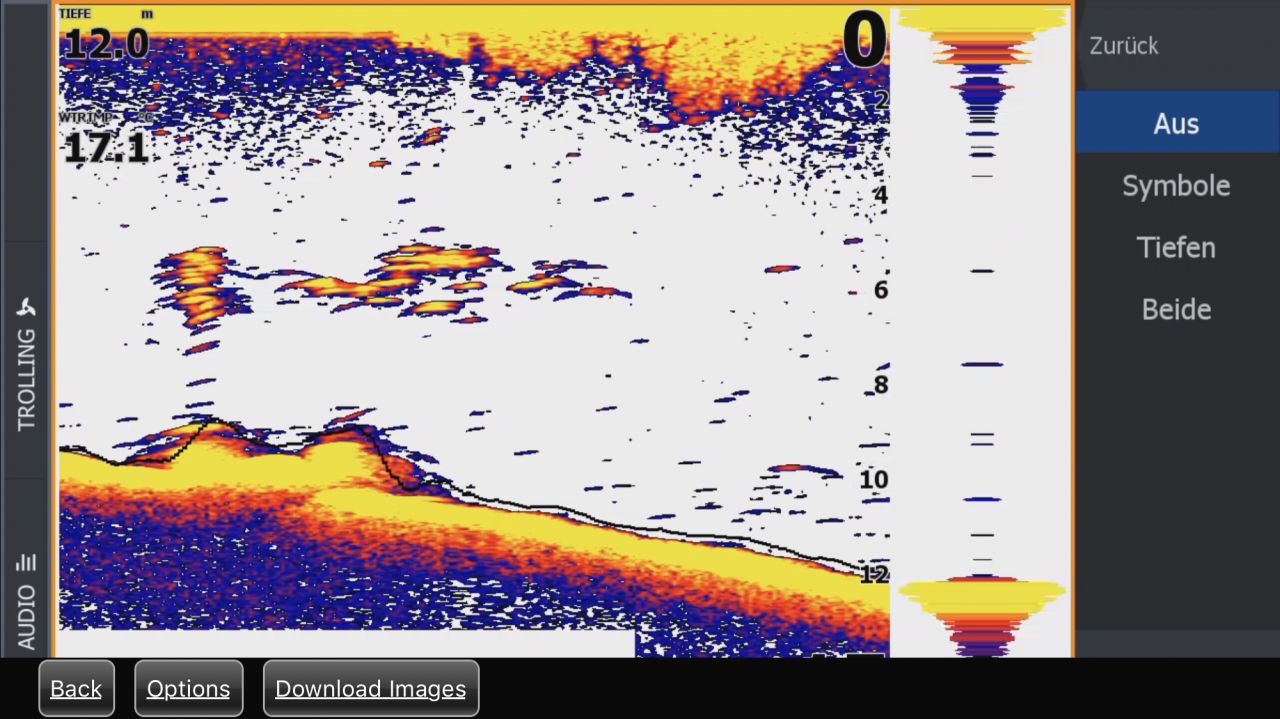Image resolution: width=1280 pixels, height=719 pixels.
Task: Go back with the "Zurück" menu item
Action: [1124, 46]
